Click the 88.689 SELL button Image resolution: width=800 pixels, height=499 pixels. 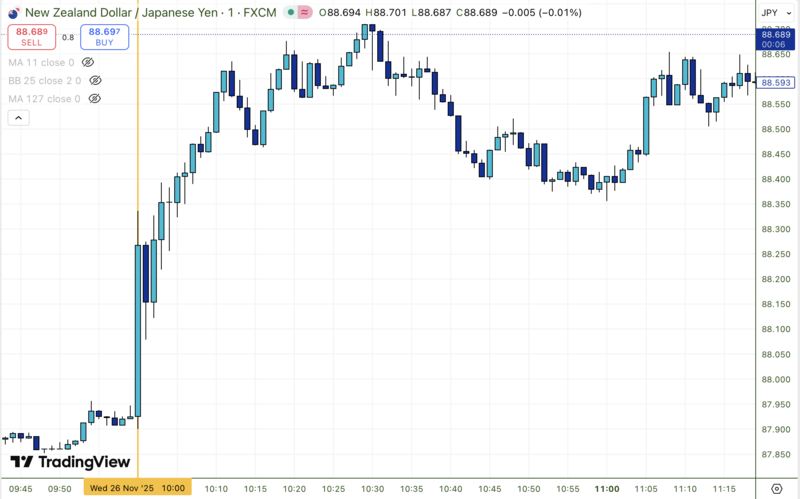click(x=32, y=37)
